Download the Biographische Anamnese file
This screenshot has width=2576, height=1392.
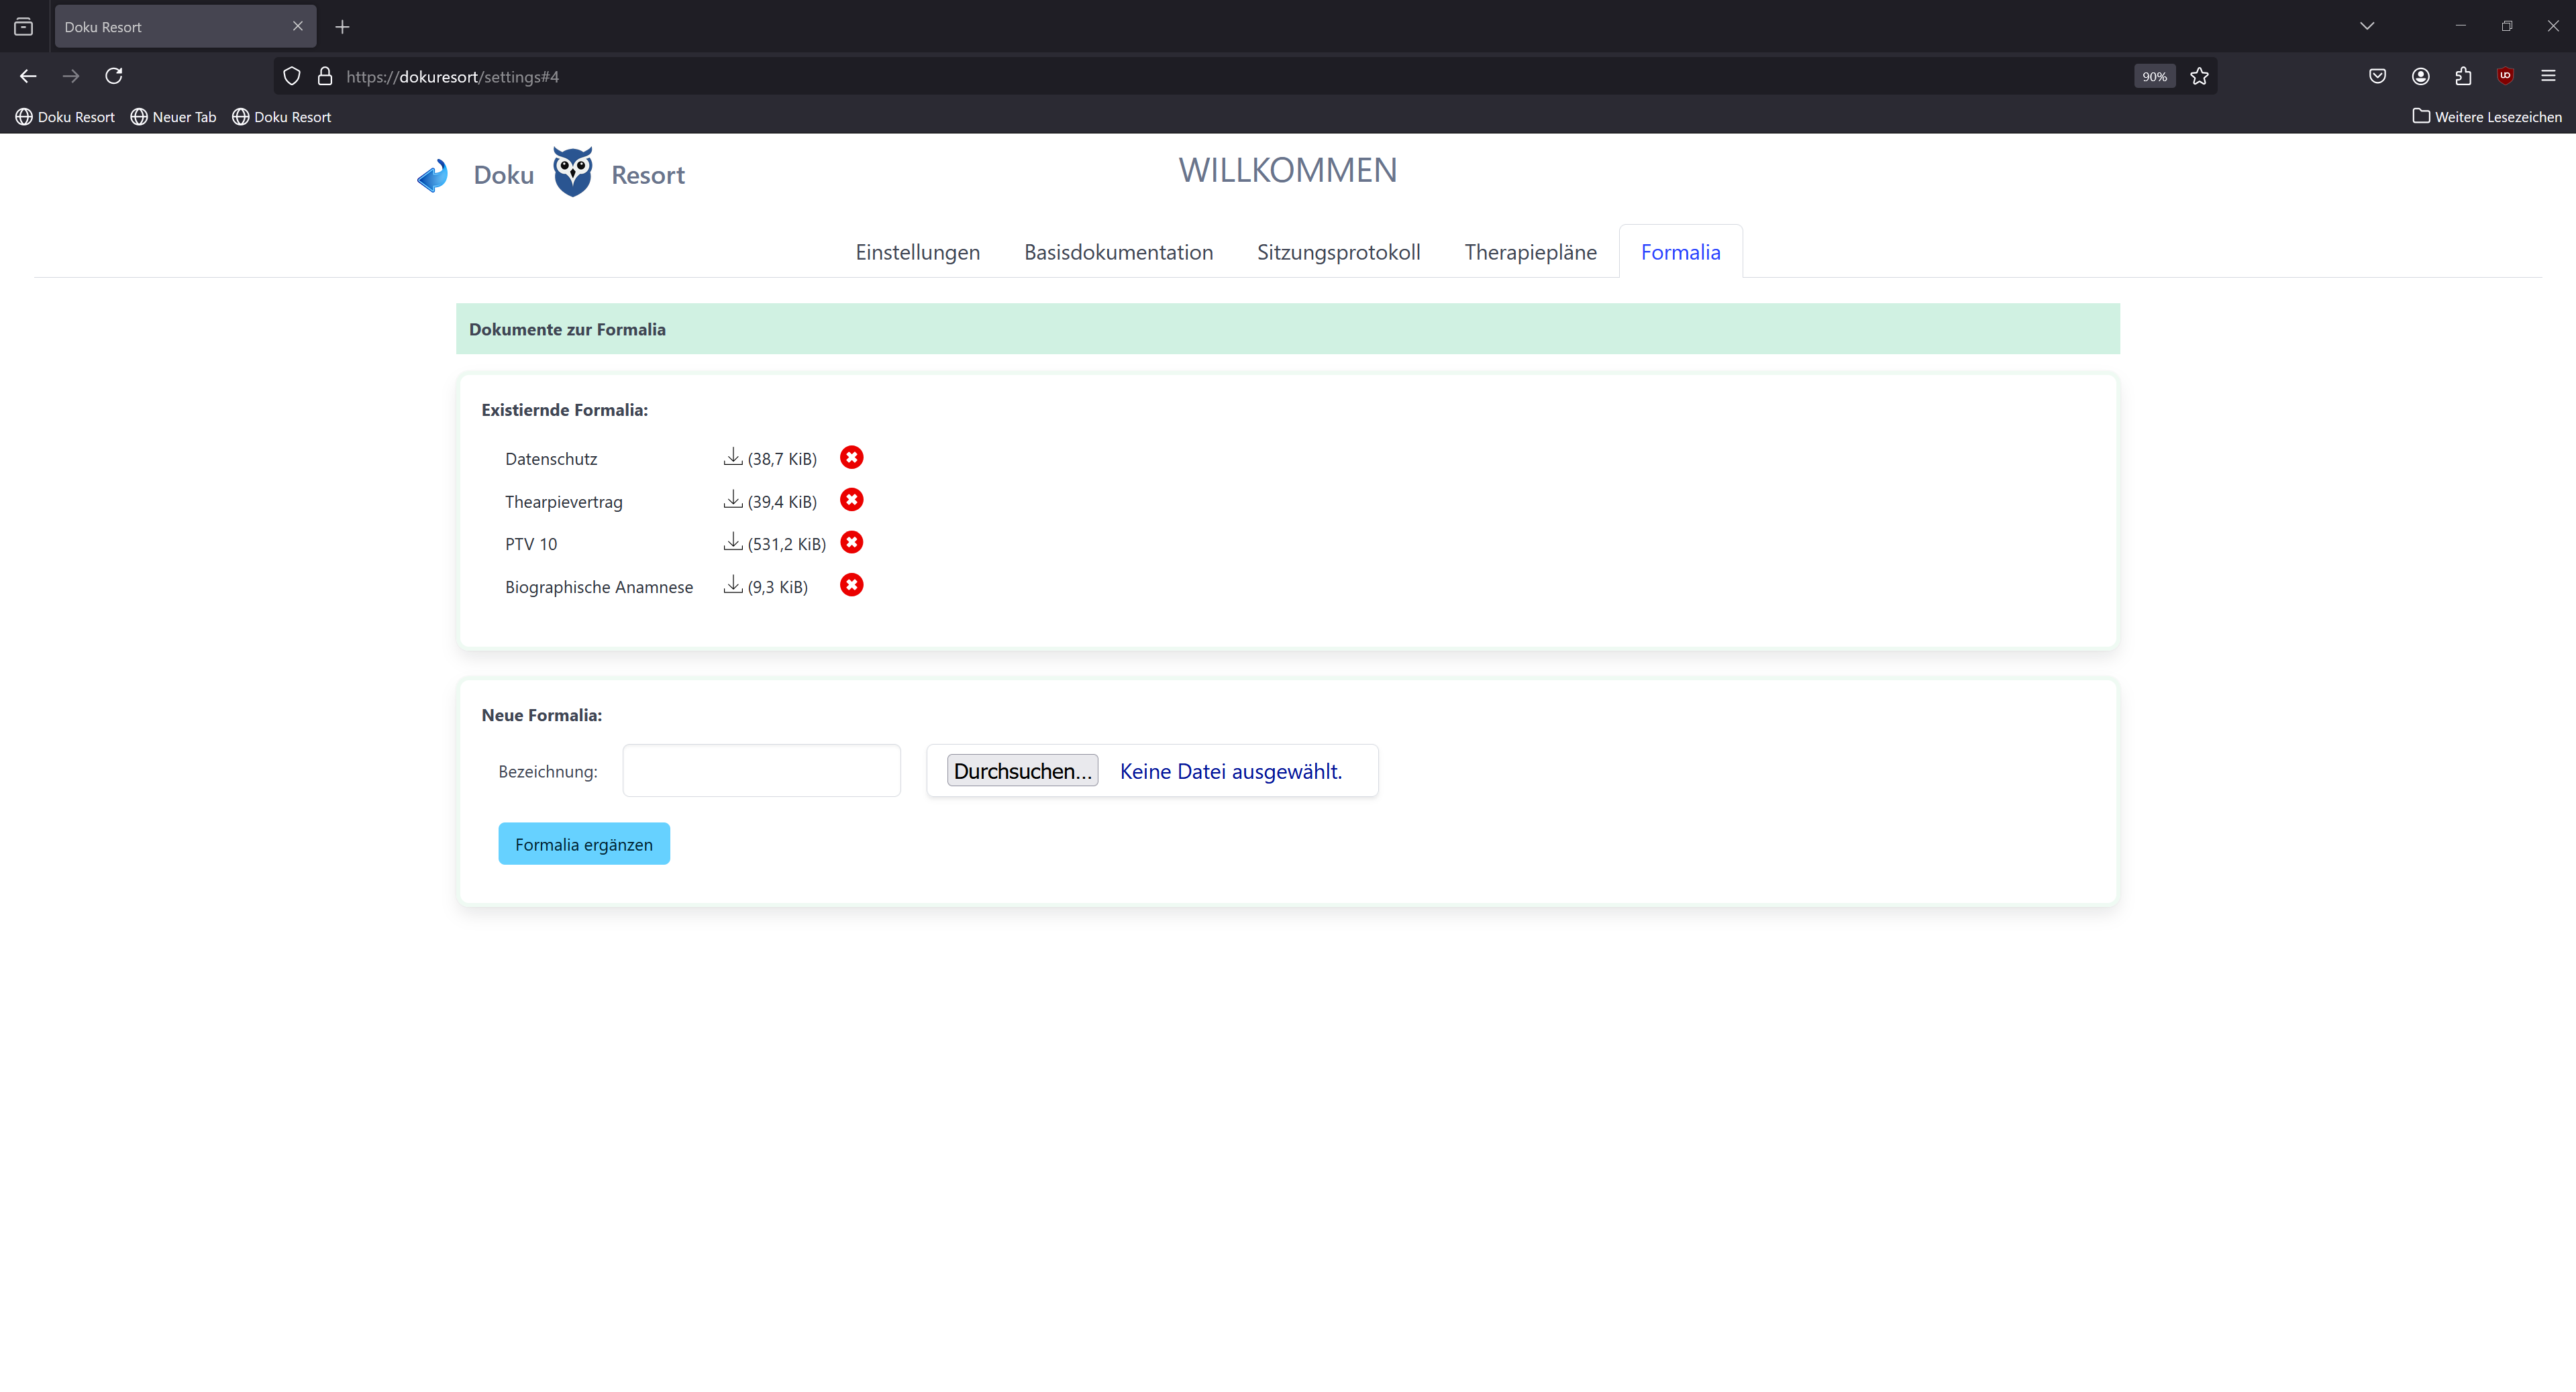coord(733,585)
